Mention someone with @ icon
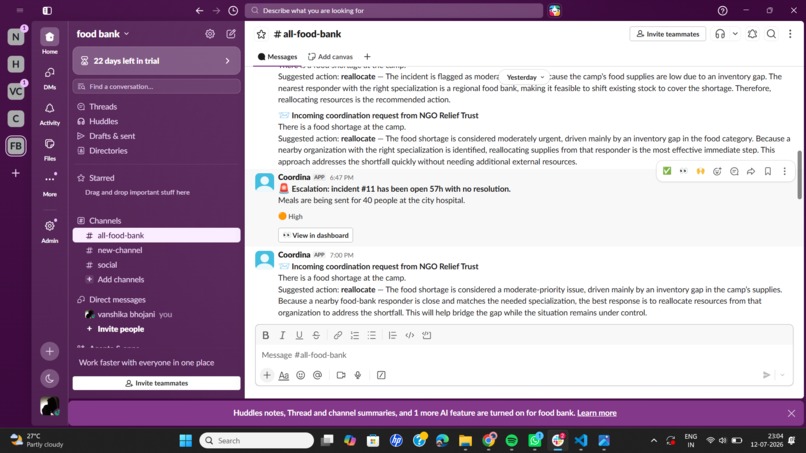The image size is (806, 453). (318, 375)
